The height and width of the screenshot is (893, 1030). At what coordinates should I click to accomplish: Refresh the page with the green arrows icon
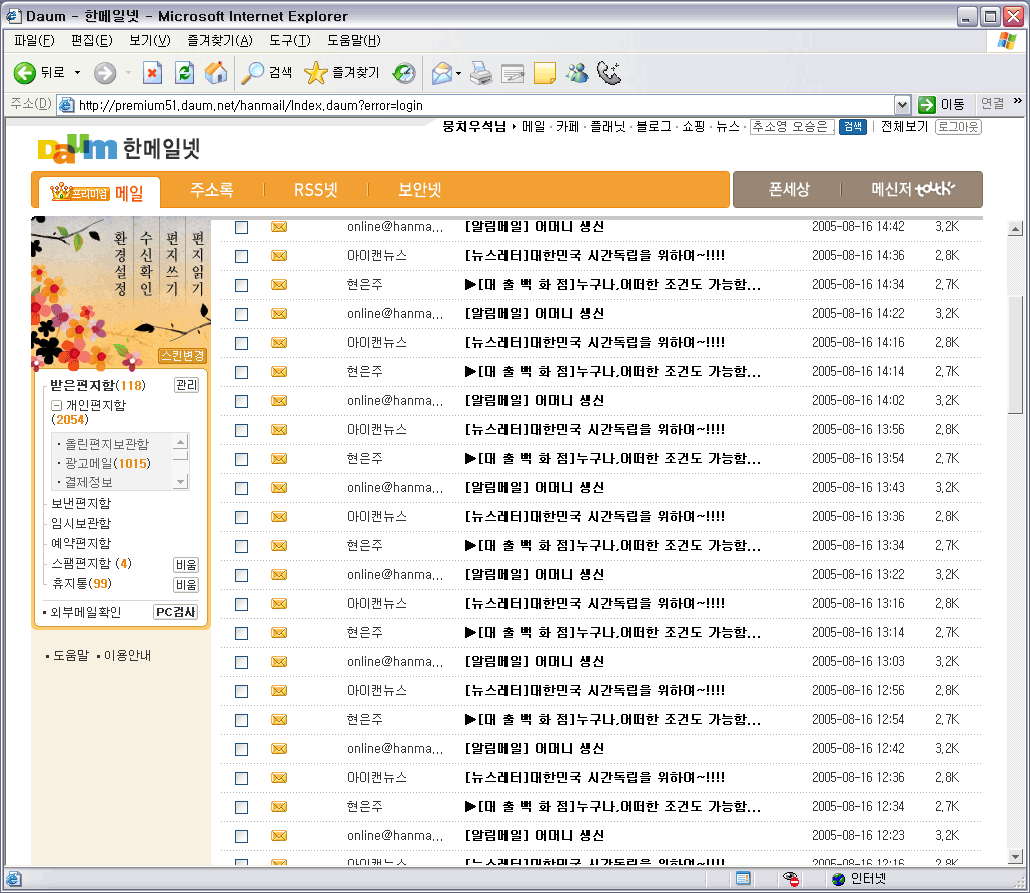point(185,73)
